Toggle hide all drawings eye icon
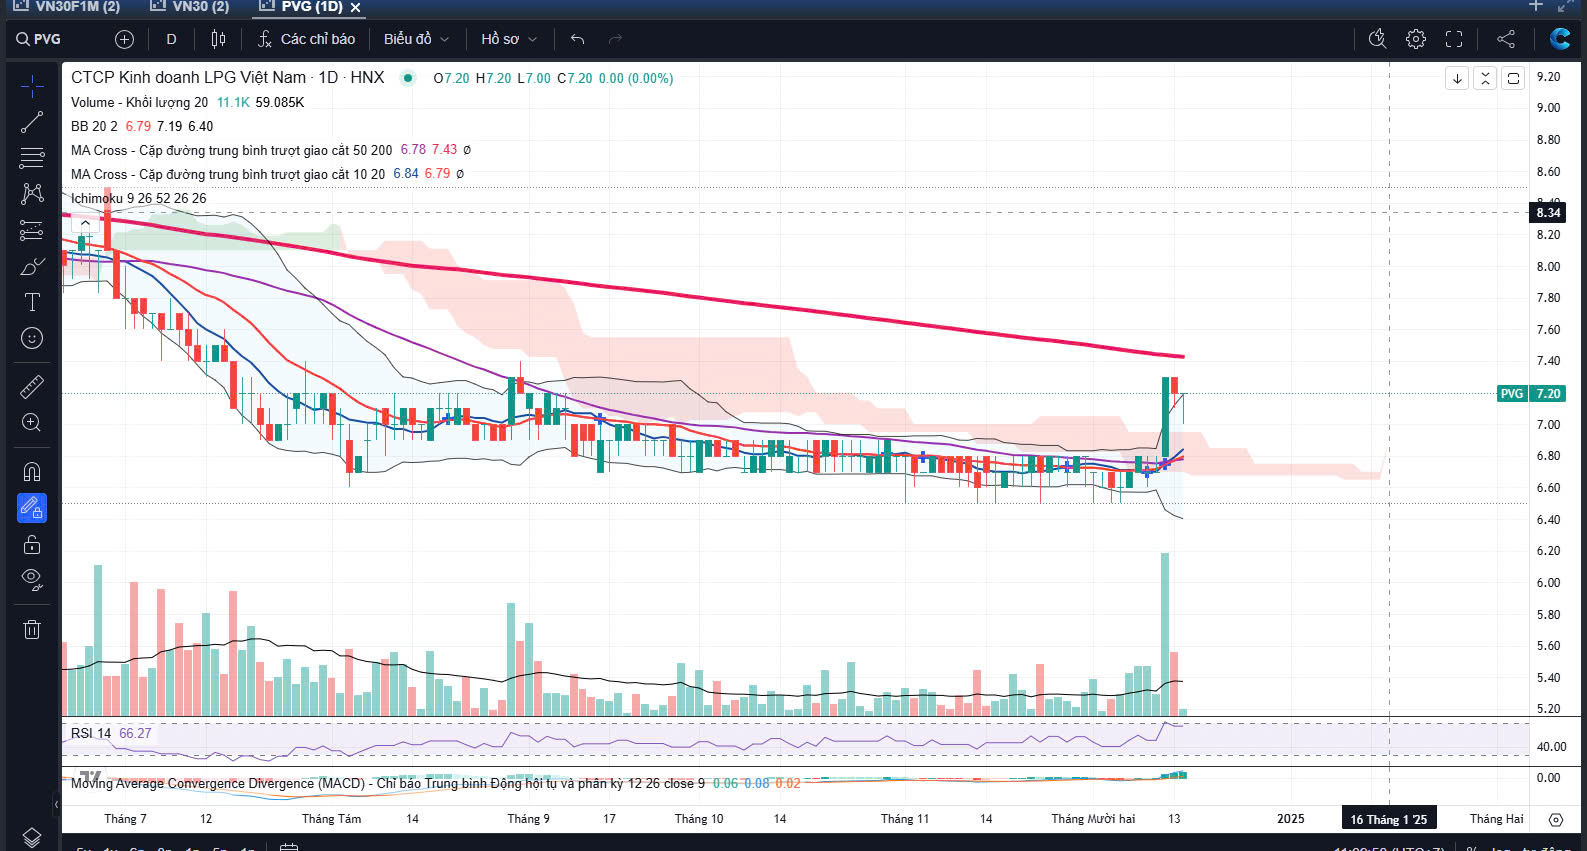This screenshot has height=851, width=1587. pyautogui.click(x=32, y=580)
